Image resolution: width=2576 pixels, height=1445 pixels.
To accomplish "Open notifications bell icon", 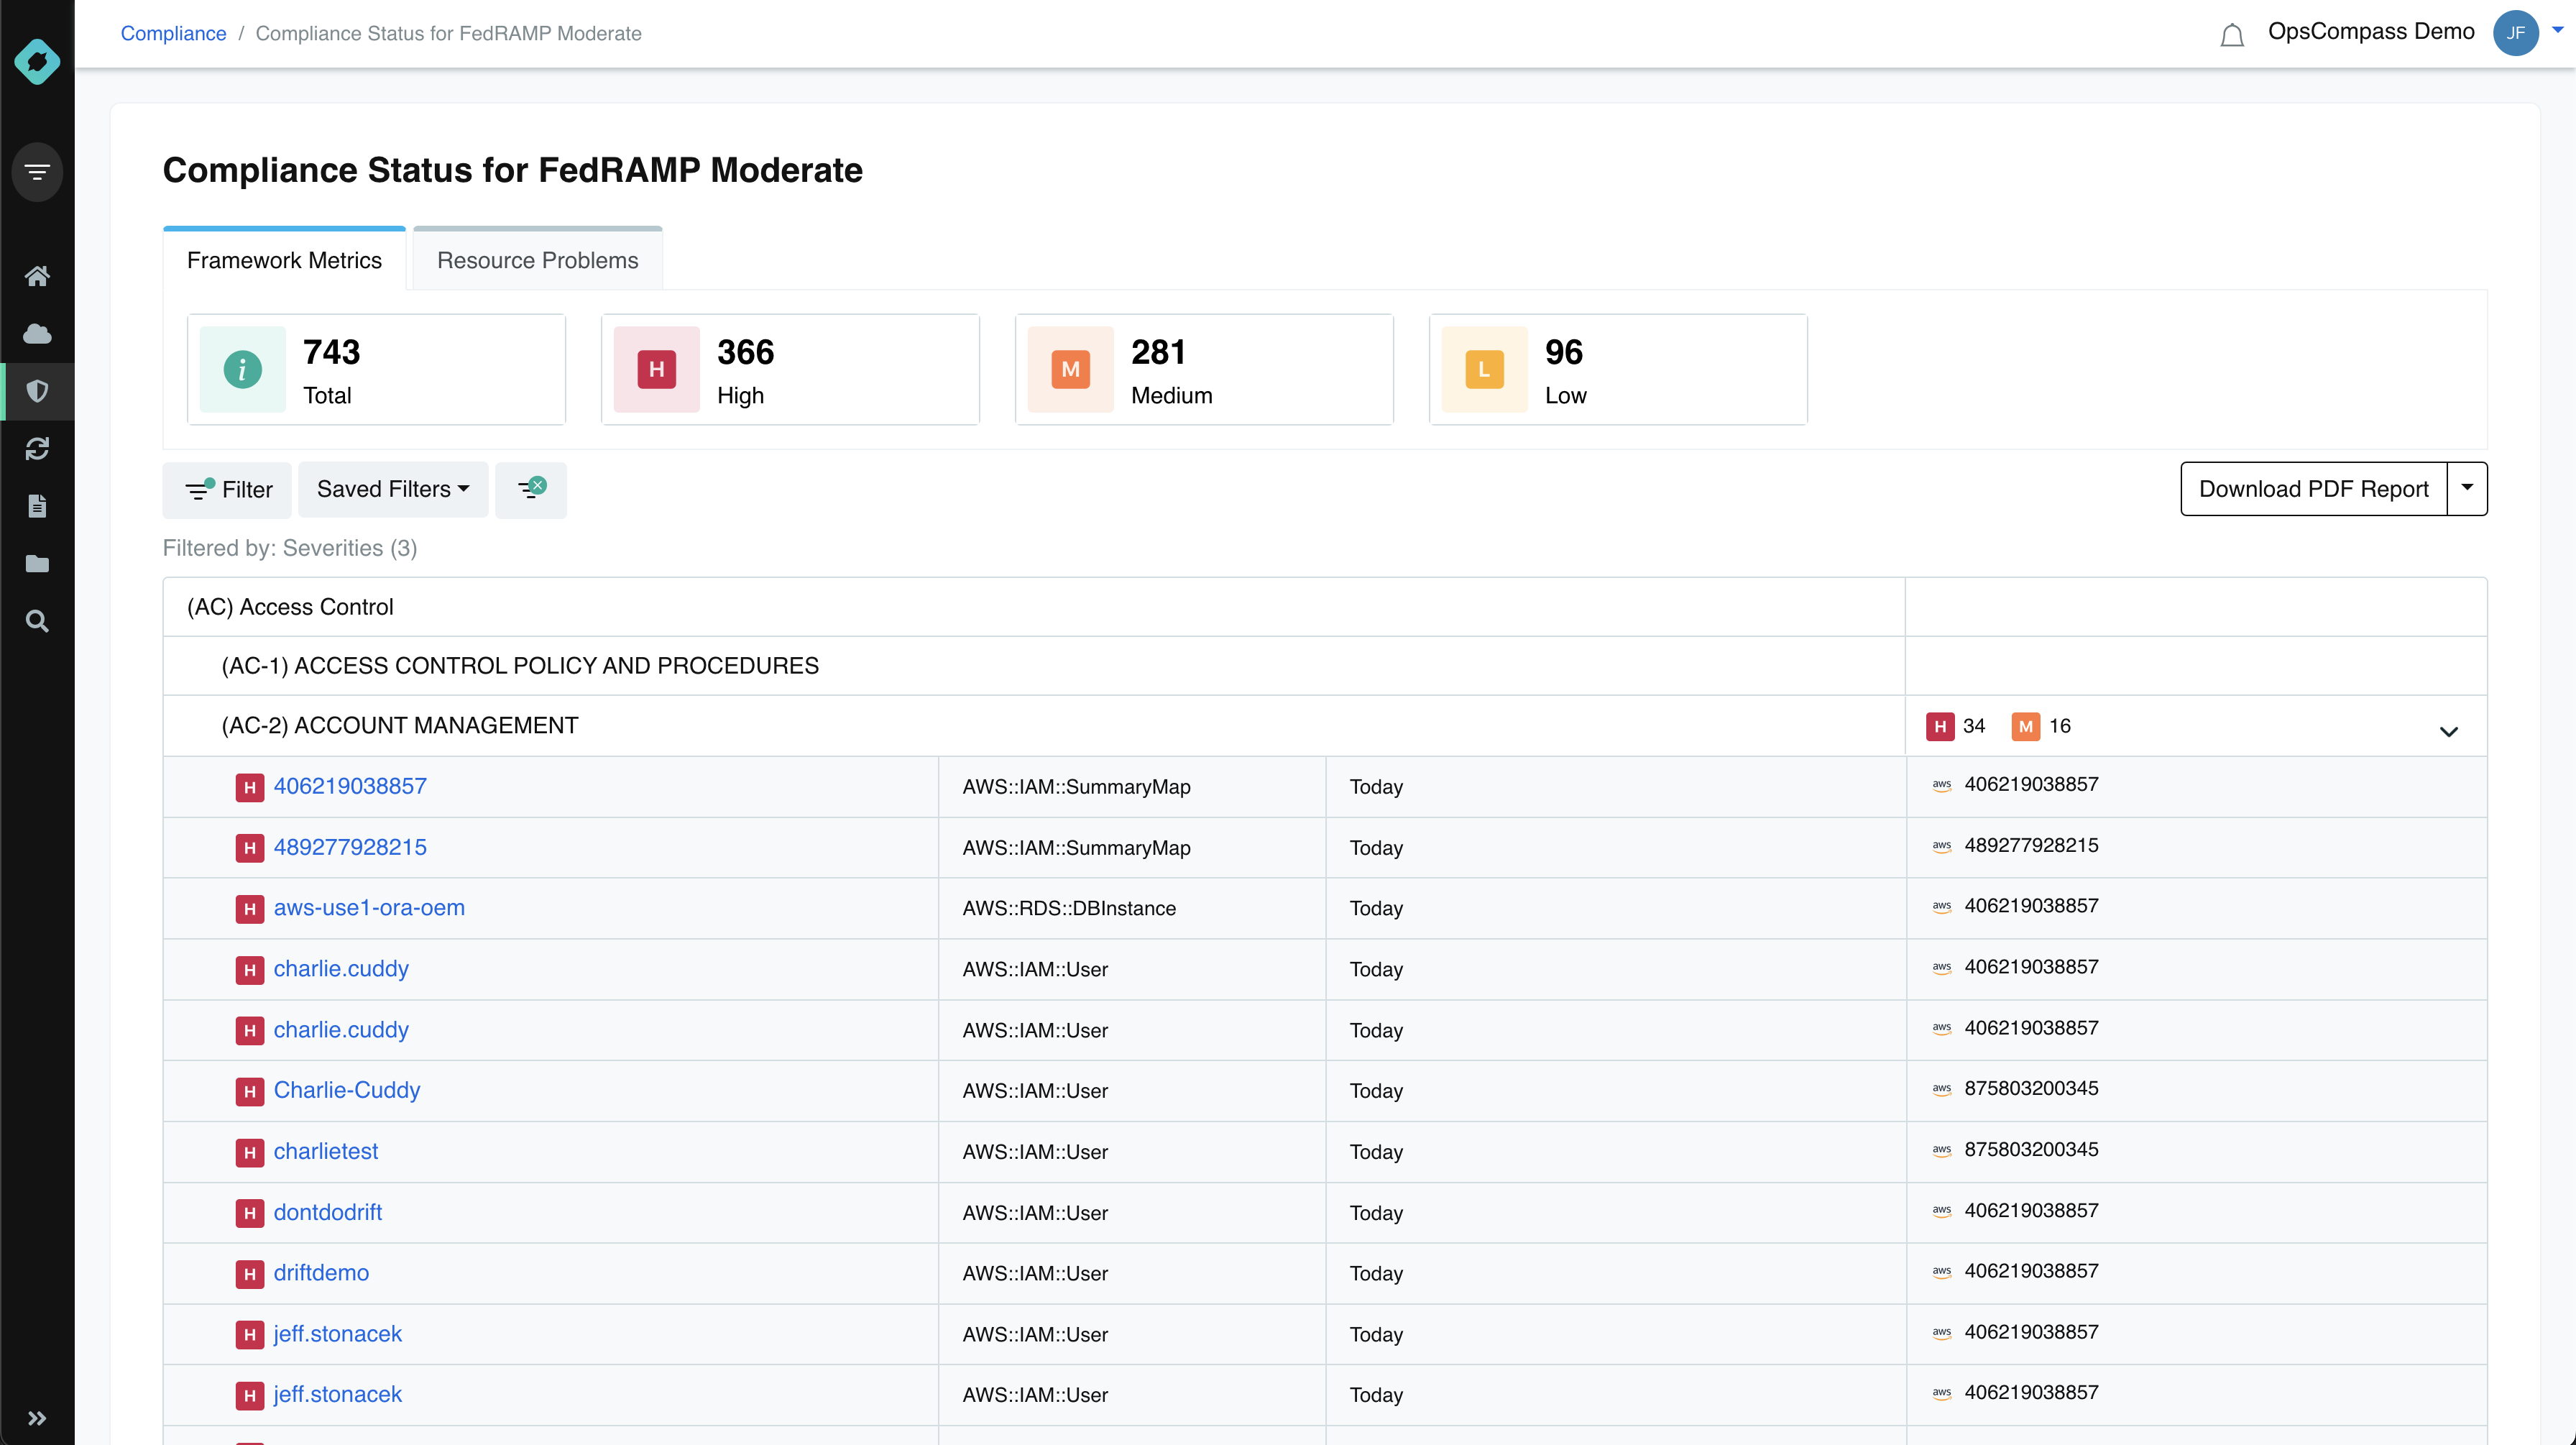I will point(2232,35).
